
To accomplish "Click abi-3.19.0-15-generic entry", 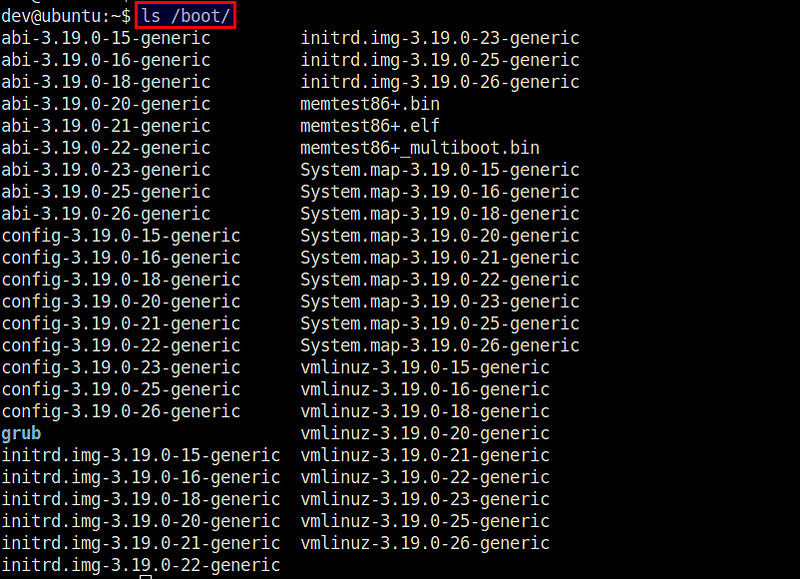I will coord(106,38).
